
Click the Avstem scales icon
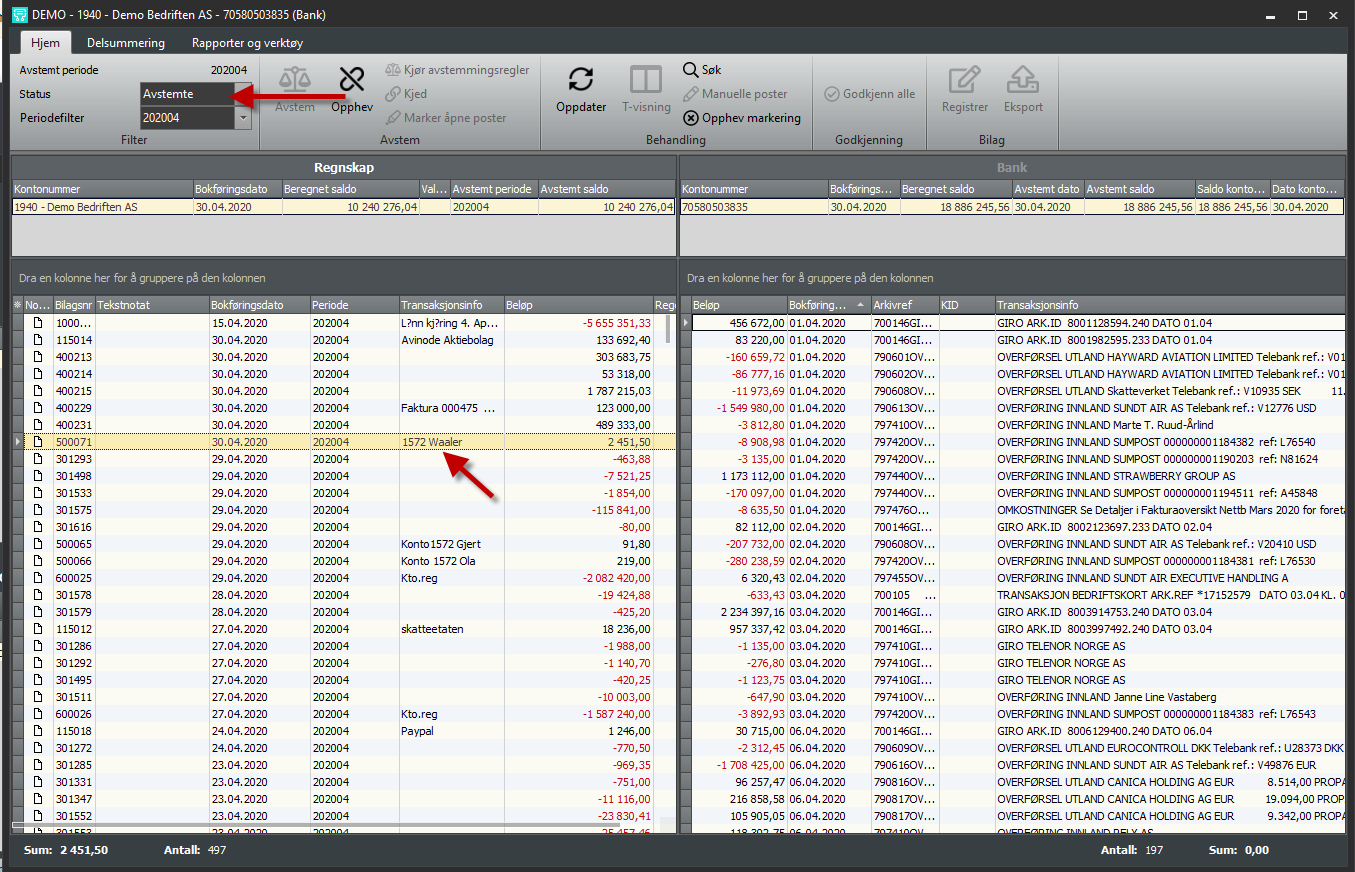click(x=295, y=80)
